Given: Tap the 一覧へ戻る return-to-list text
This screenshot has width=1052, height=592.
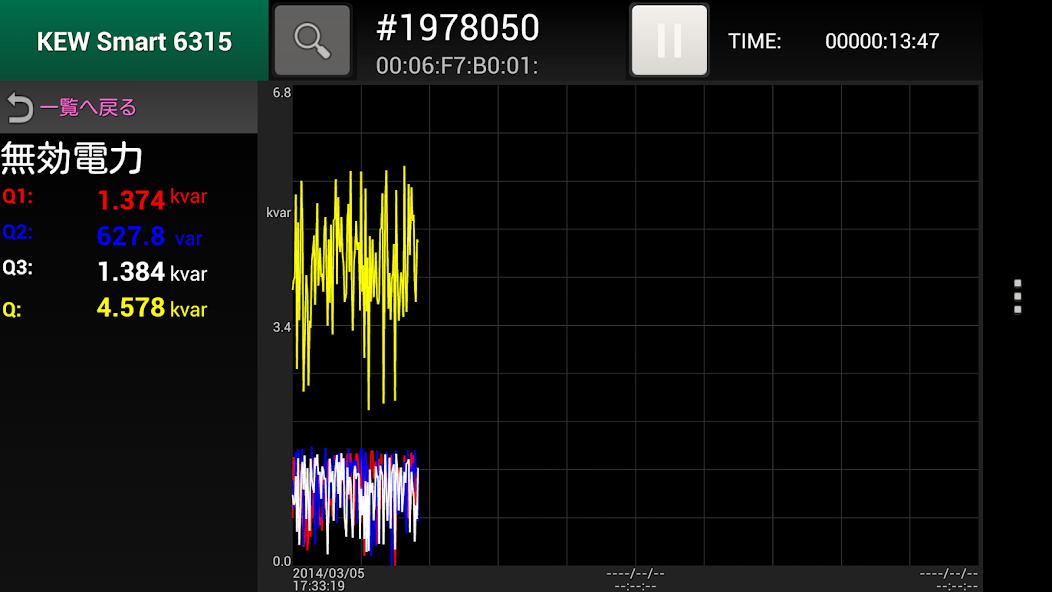Looking at the screenshot, I should [88, 107].
